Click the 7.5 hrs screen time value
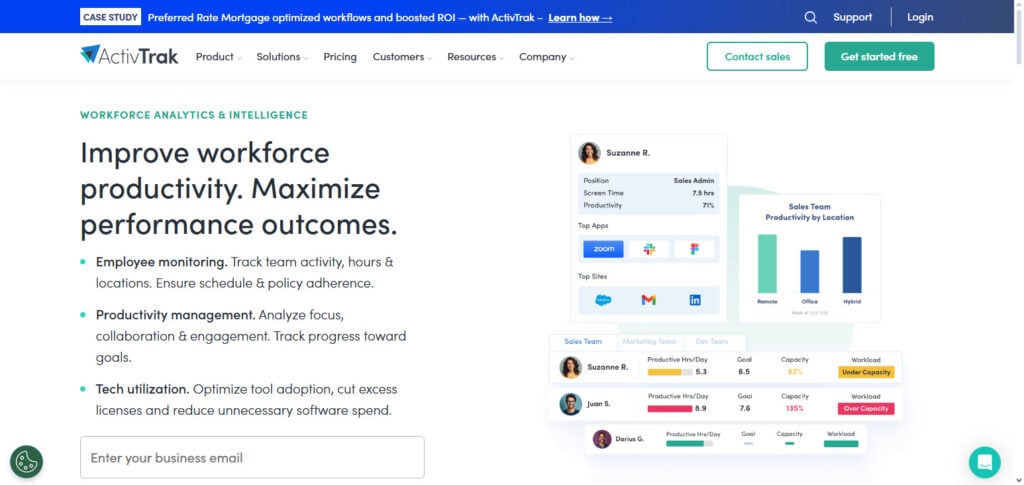The height and width of the screenshot is (485, 1024). pyautogui.click(x=703, y=193)
